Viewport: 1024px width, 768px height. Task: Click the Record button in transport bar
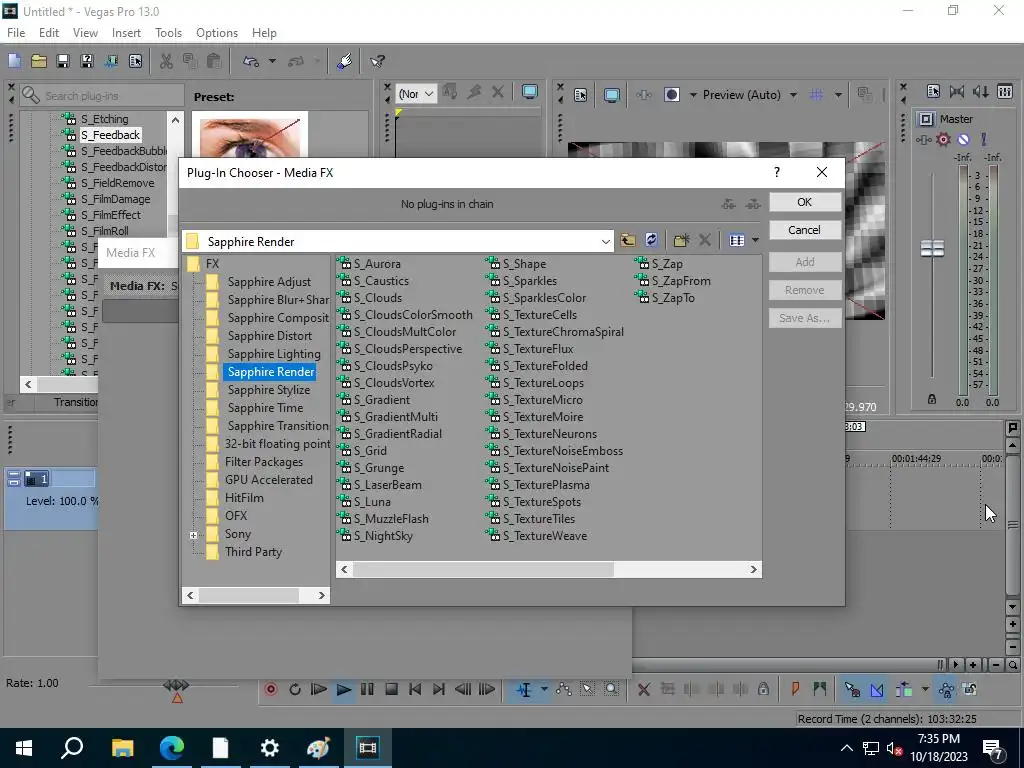[271, 689]
